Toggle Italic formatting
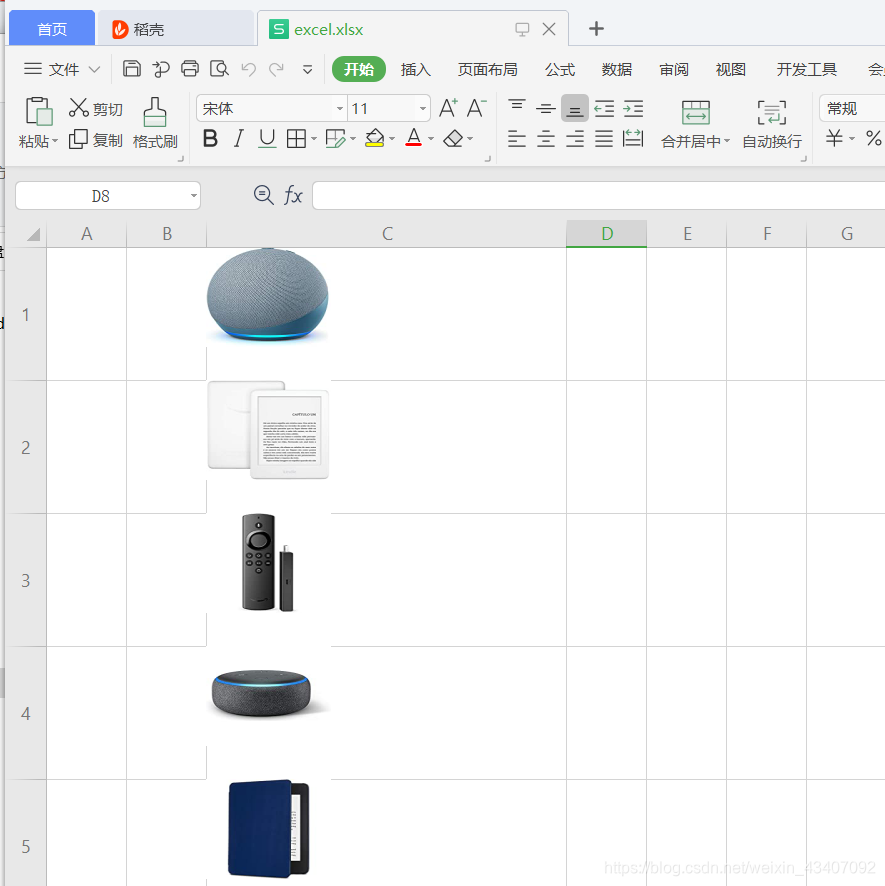 [237, 139]
